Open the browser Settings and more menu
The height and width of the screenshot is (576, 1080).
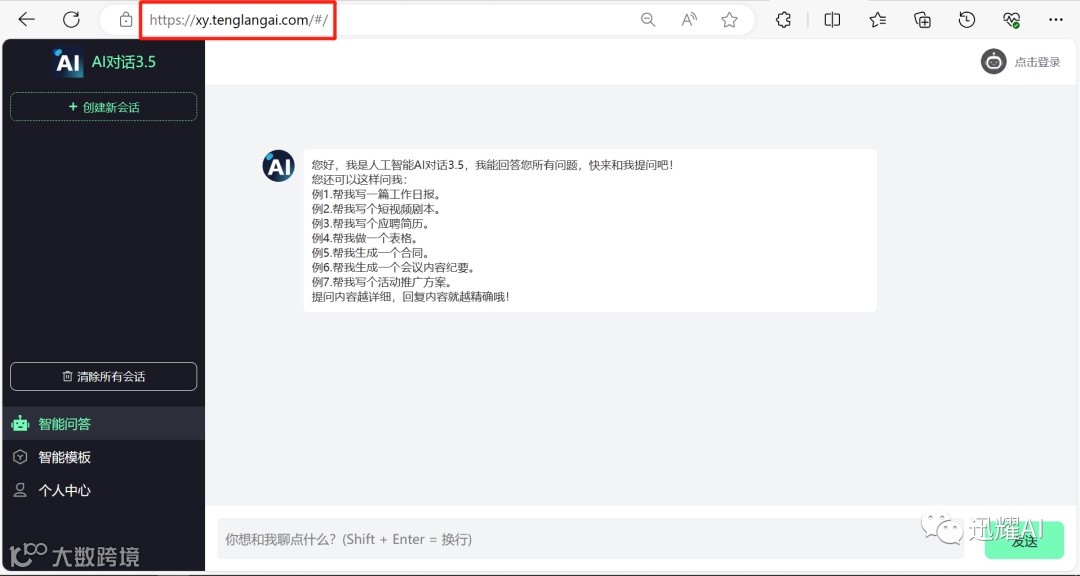coord(1056,20)
